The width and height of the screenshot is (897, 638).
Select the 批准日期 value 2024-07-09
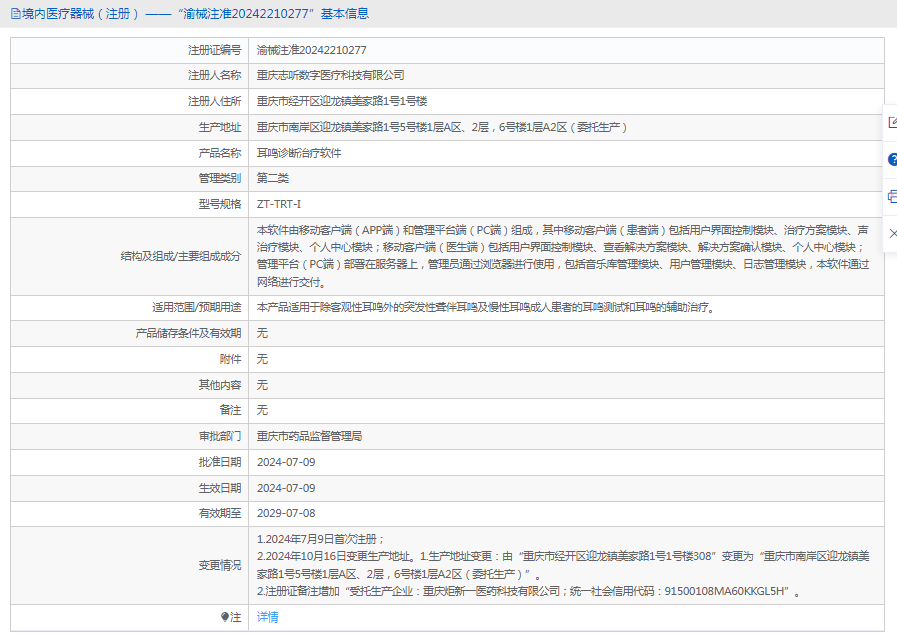click(286, 462)
